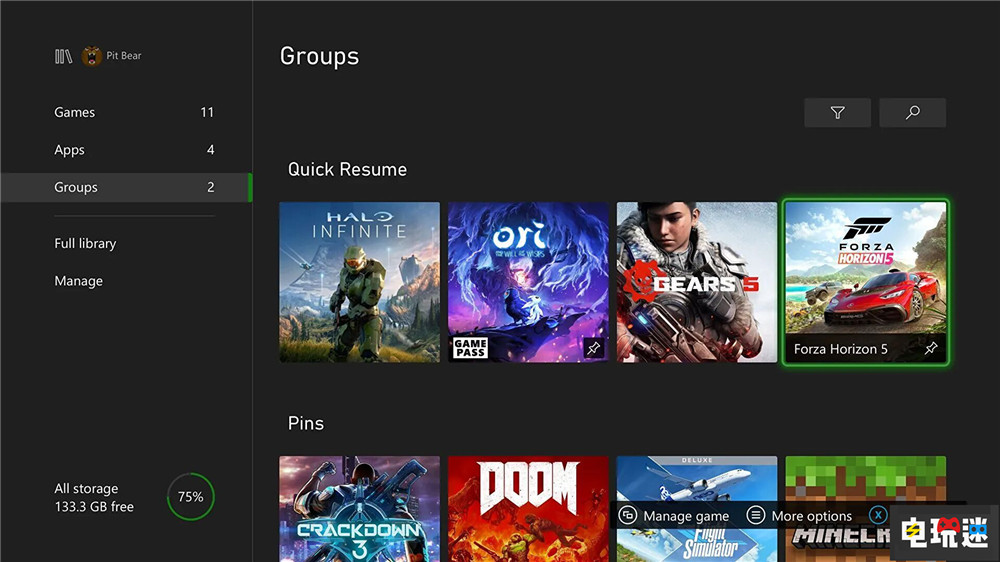Select the Groups menu item

126,188
